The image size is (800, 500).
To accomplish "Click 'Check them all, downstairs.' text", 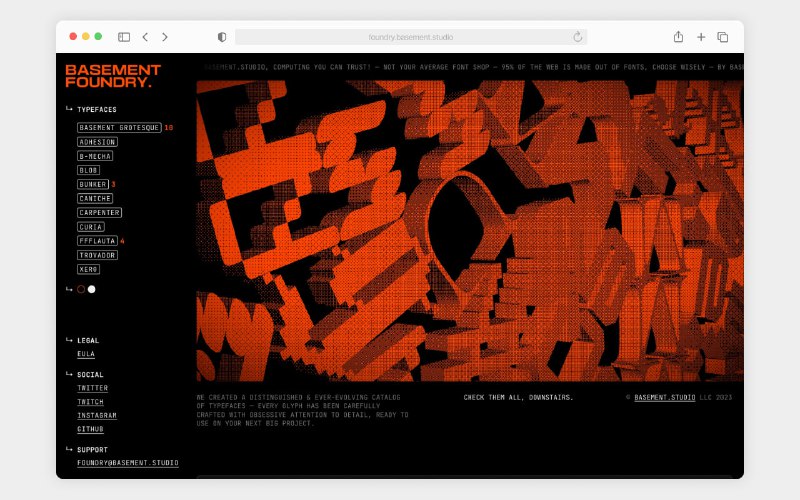I will 518,397.
